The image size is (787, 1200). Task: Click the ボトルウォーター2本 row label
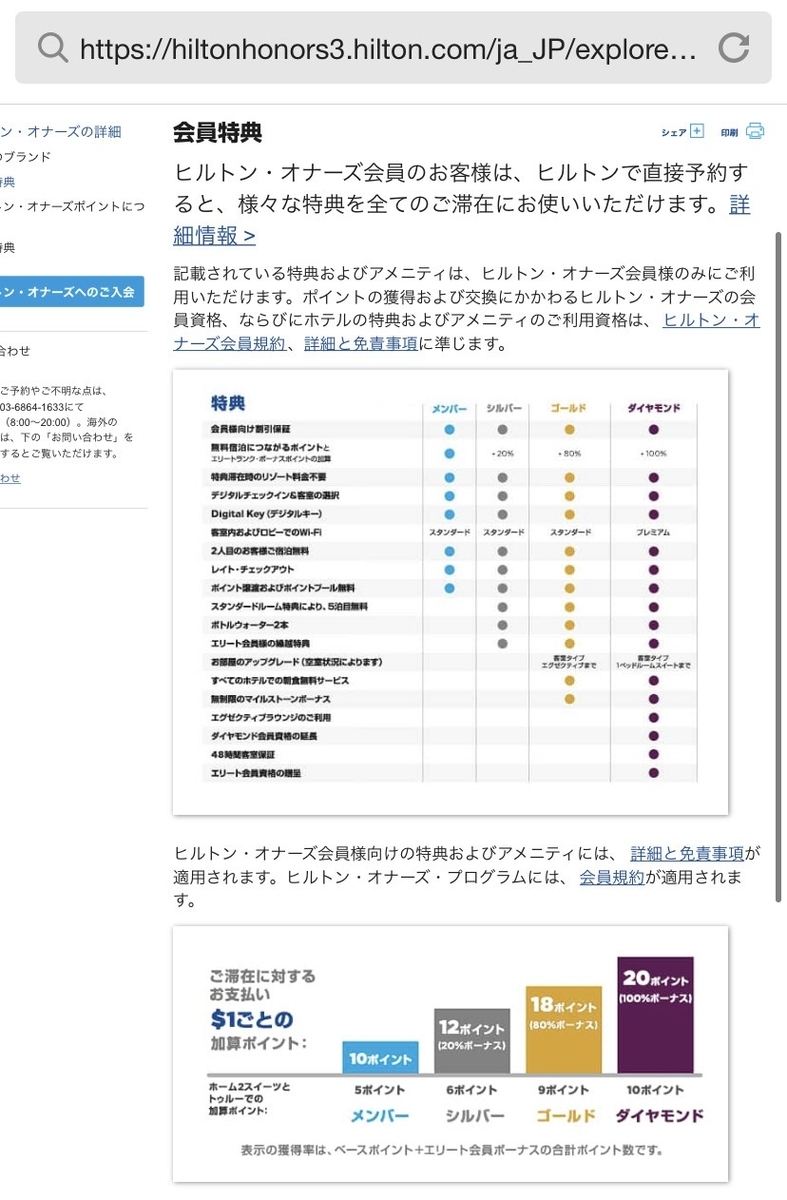(250, 625)
